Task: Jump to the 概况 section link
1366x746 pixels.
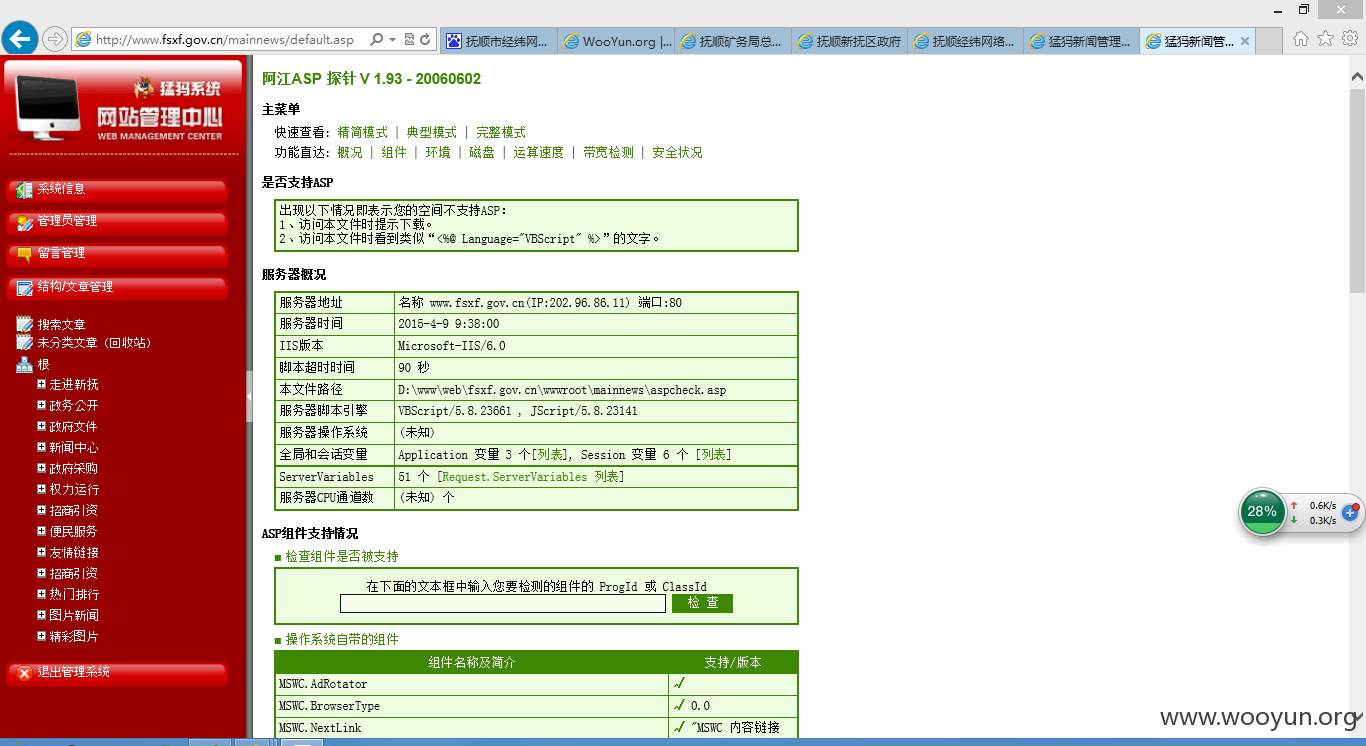Action: (x=350, y=152)
